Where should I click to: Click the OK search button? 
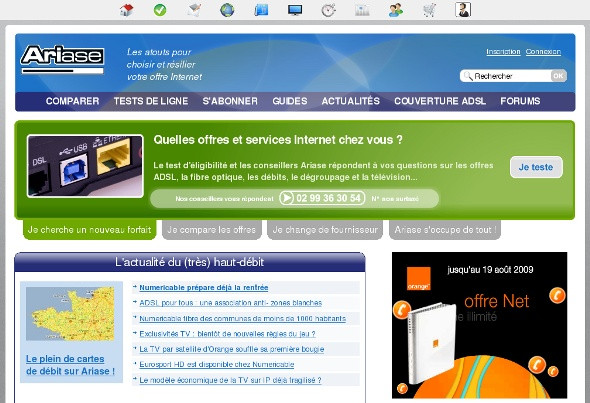[558, 76]
